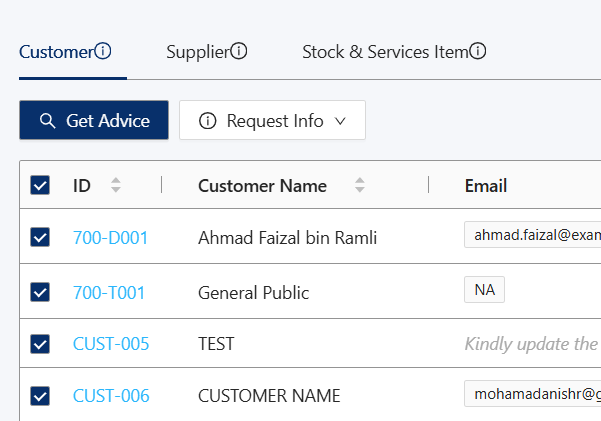601x421 pixels.
Task: Open the Request Info dropdown
Action: point(272,121)
